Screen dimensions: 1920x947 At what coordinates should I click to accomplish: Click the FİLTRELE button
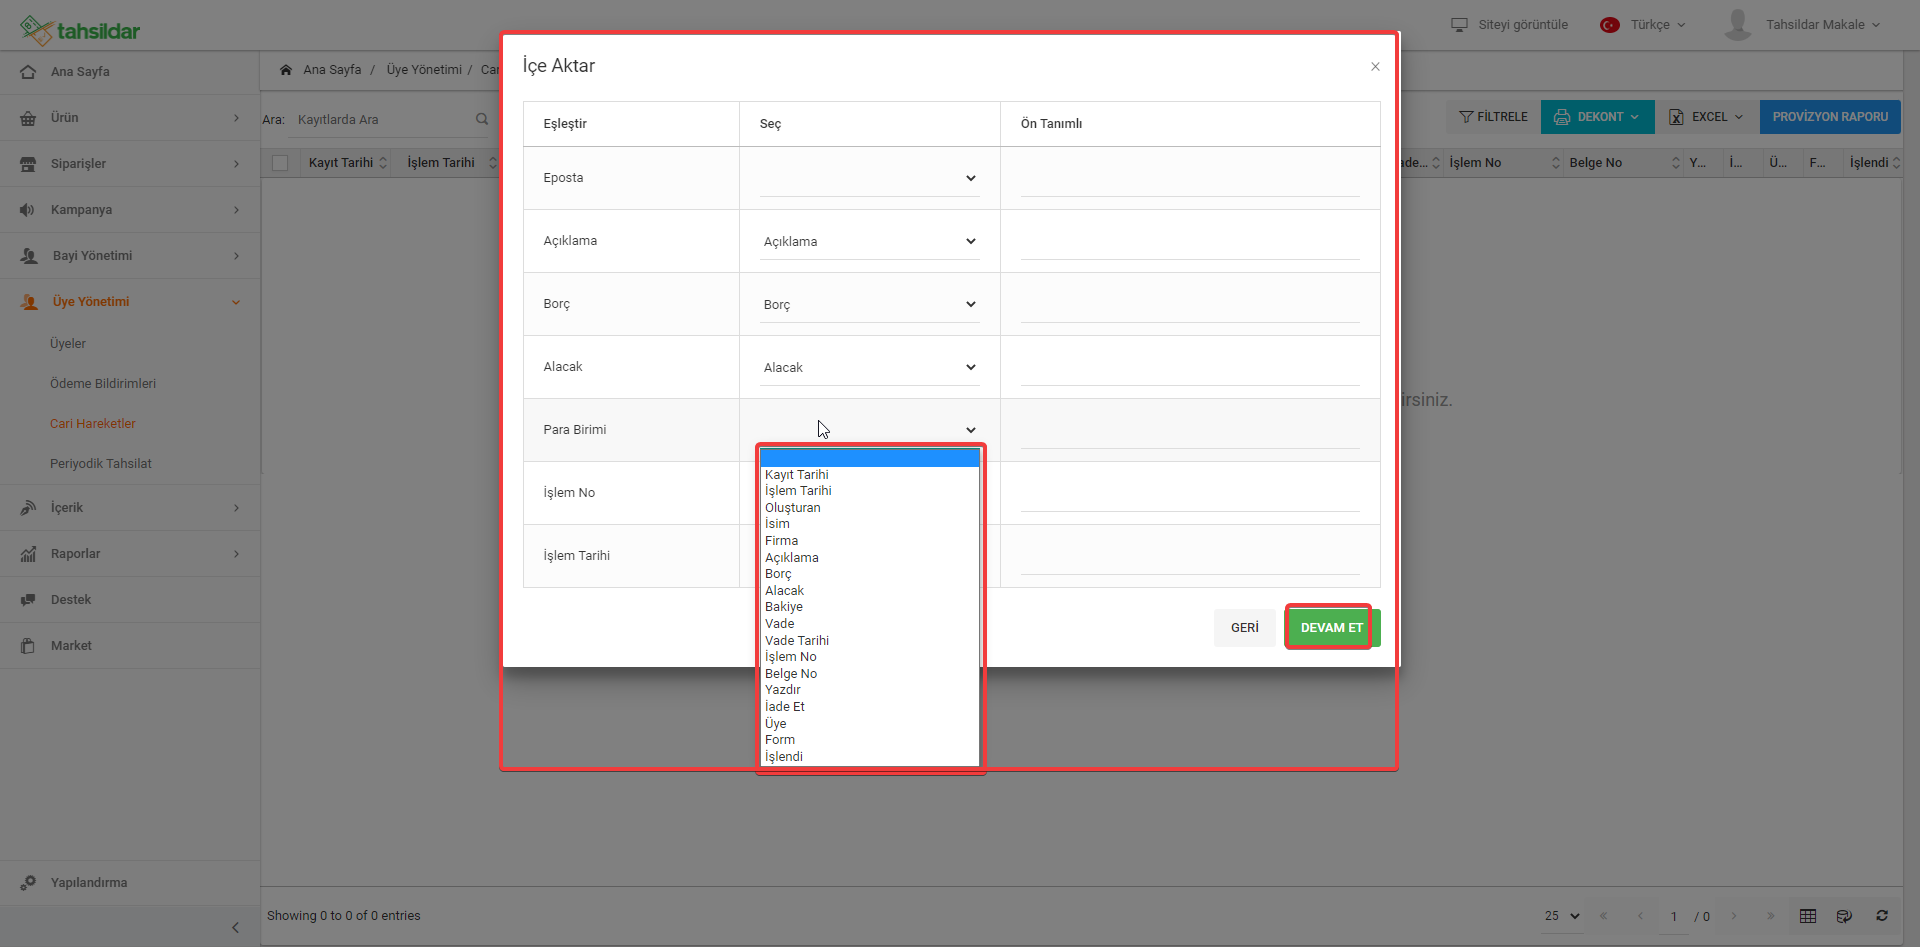pyautogui.click(x=1493, y=117)
